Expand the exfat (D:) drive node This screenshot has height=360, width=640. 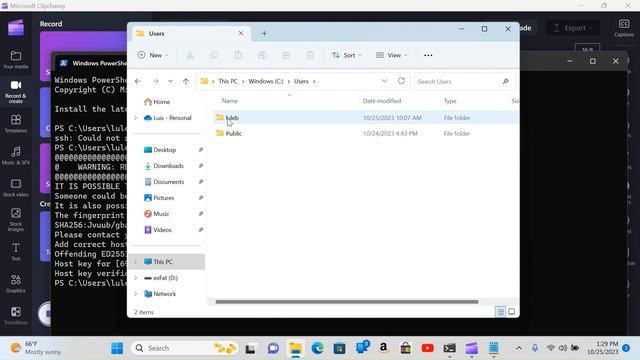tap(136, 278)
